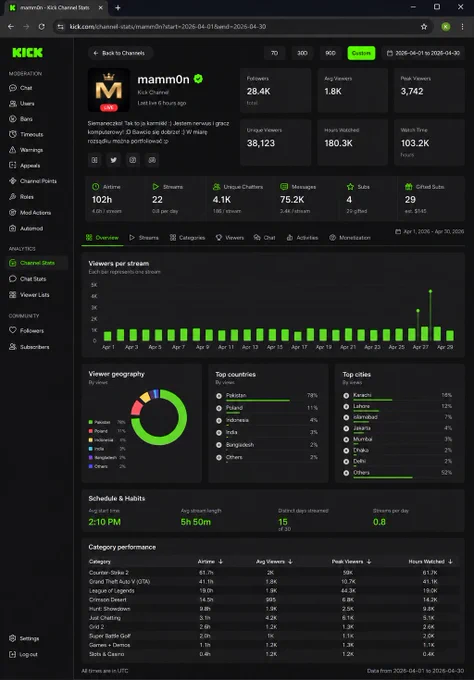Image resolution: width=474 pixels, height=680 pixels.
Task: Open a new browser tab
Action: coord(118,7)
